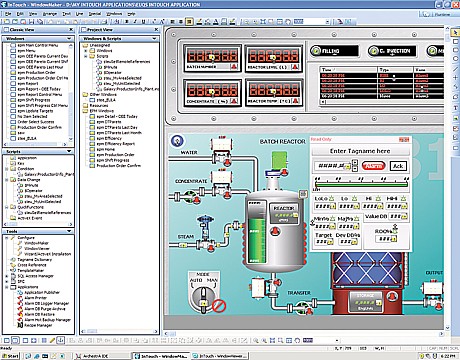Select the ellipse drawing tool
Screen dimensions: 460x360
(455, 59)
